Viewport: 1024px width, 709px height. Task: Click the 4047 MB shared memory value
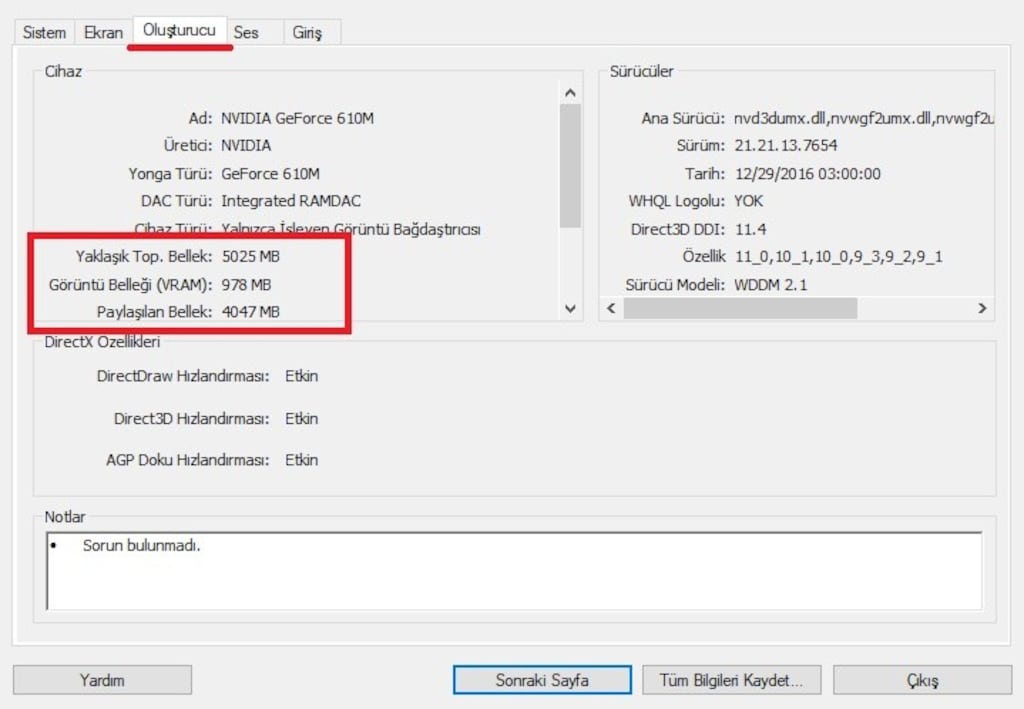(x=251, y=312)
